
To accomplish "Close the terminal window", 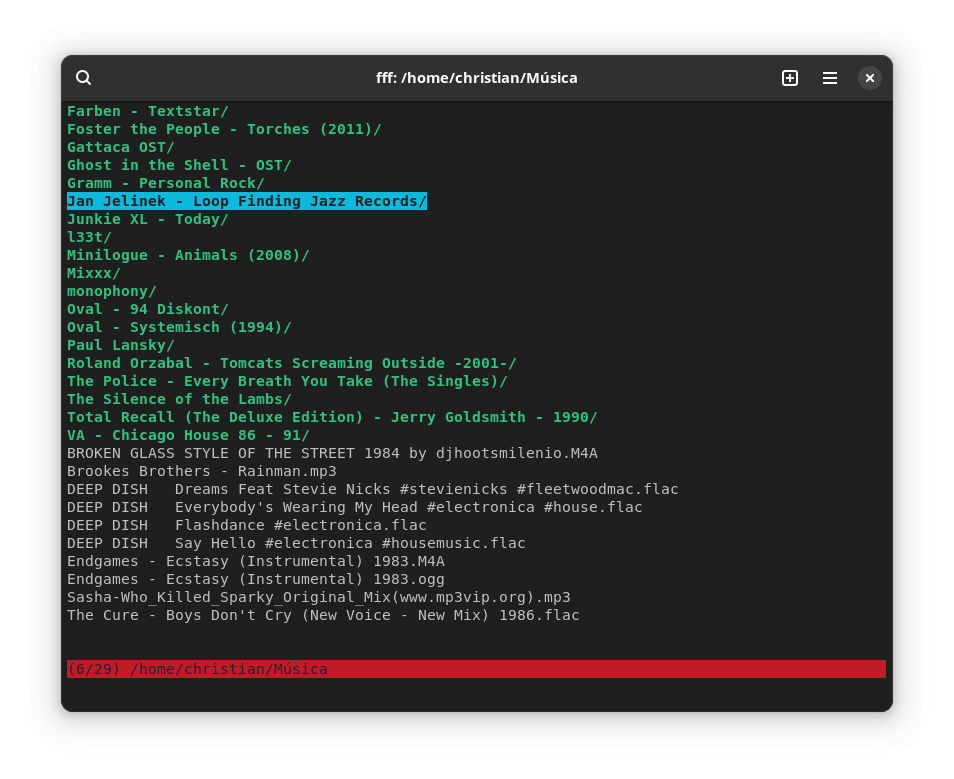I will [869, 78].
